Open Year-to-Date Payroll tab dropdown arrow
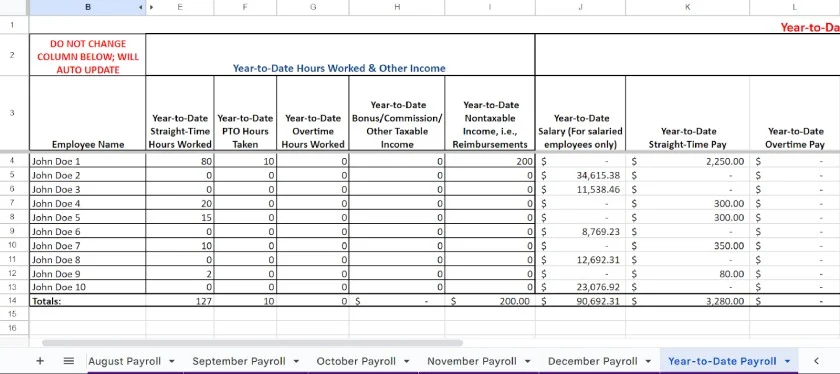The height and width of the screenshot is (374, 840). click(x=788, y=361)
